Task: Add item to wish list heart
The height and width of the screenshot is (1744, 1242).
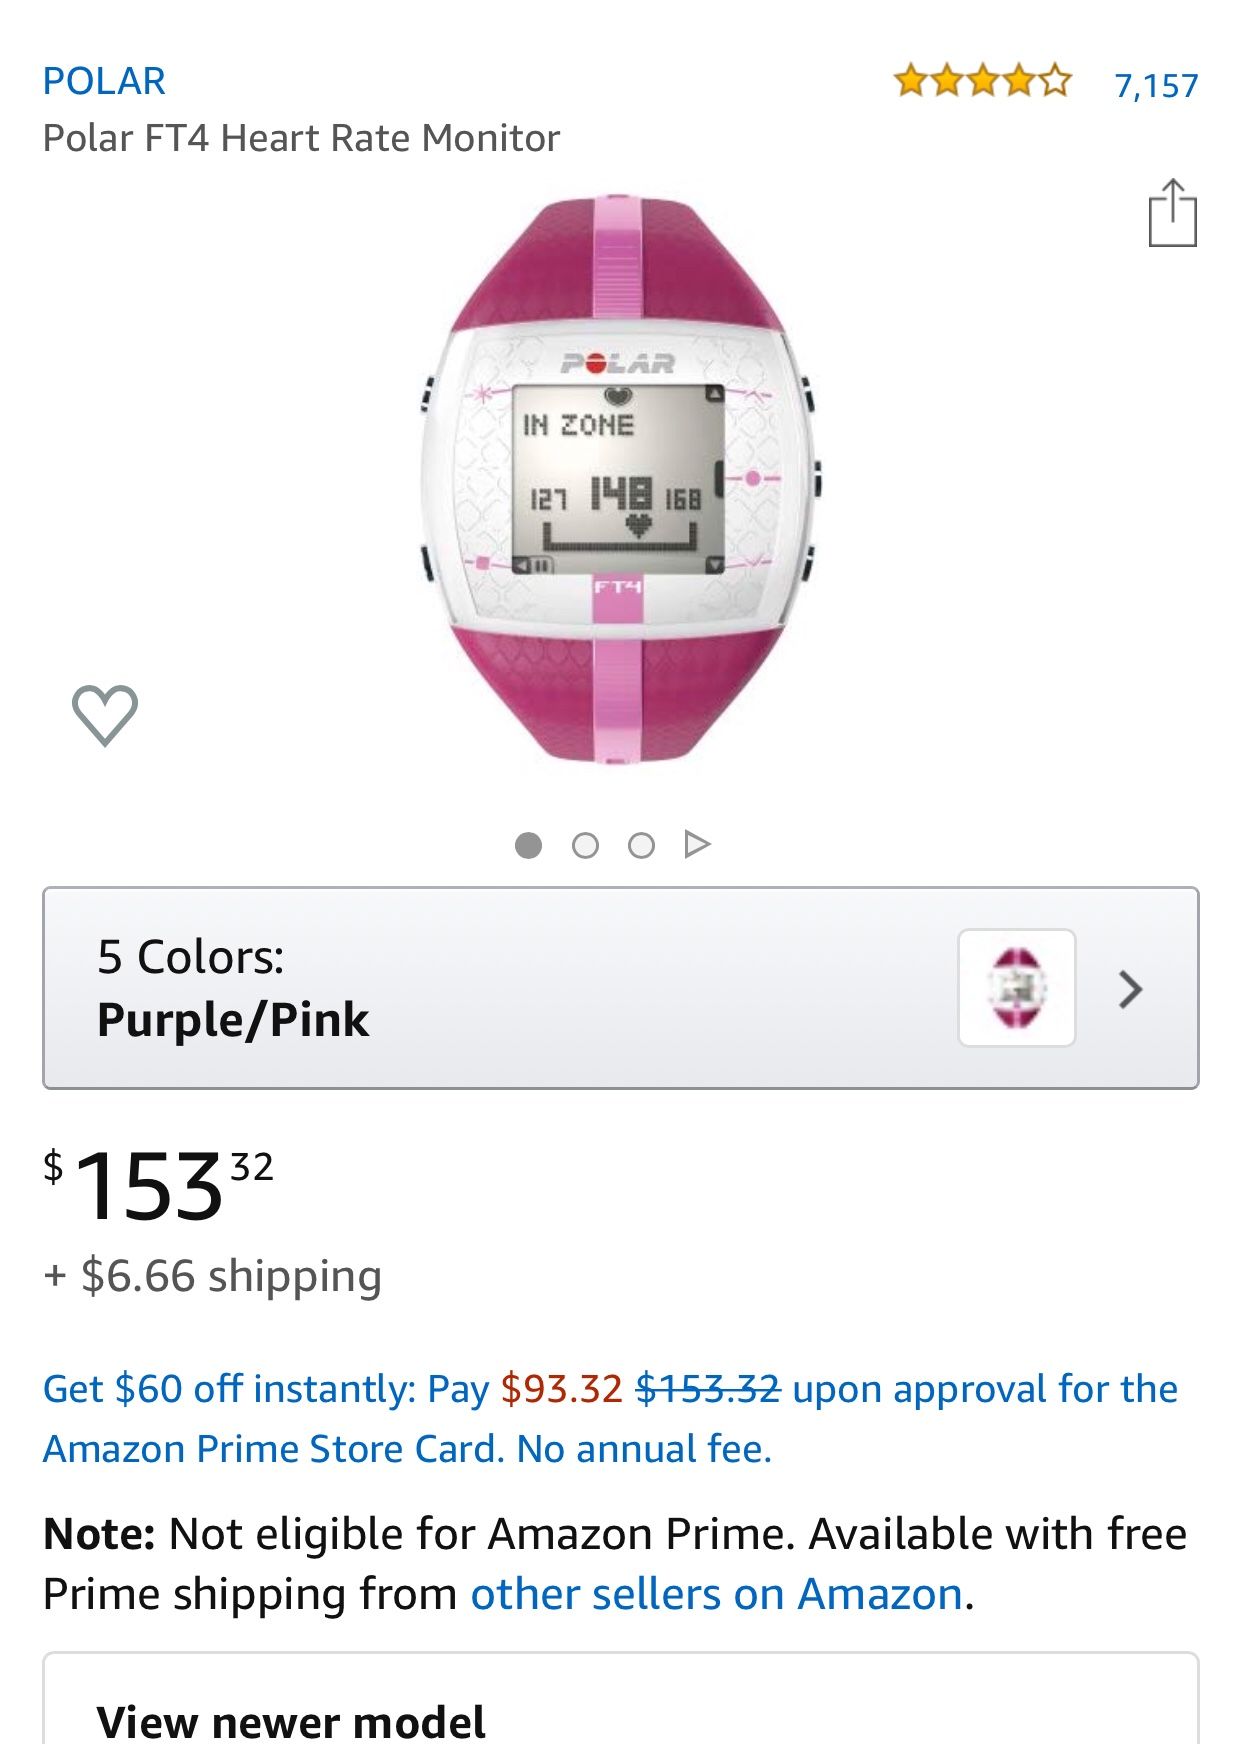Action: point(105,715)
